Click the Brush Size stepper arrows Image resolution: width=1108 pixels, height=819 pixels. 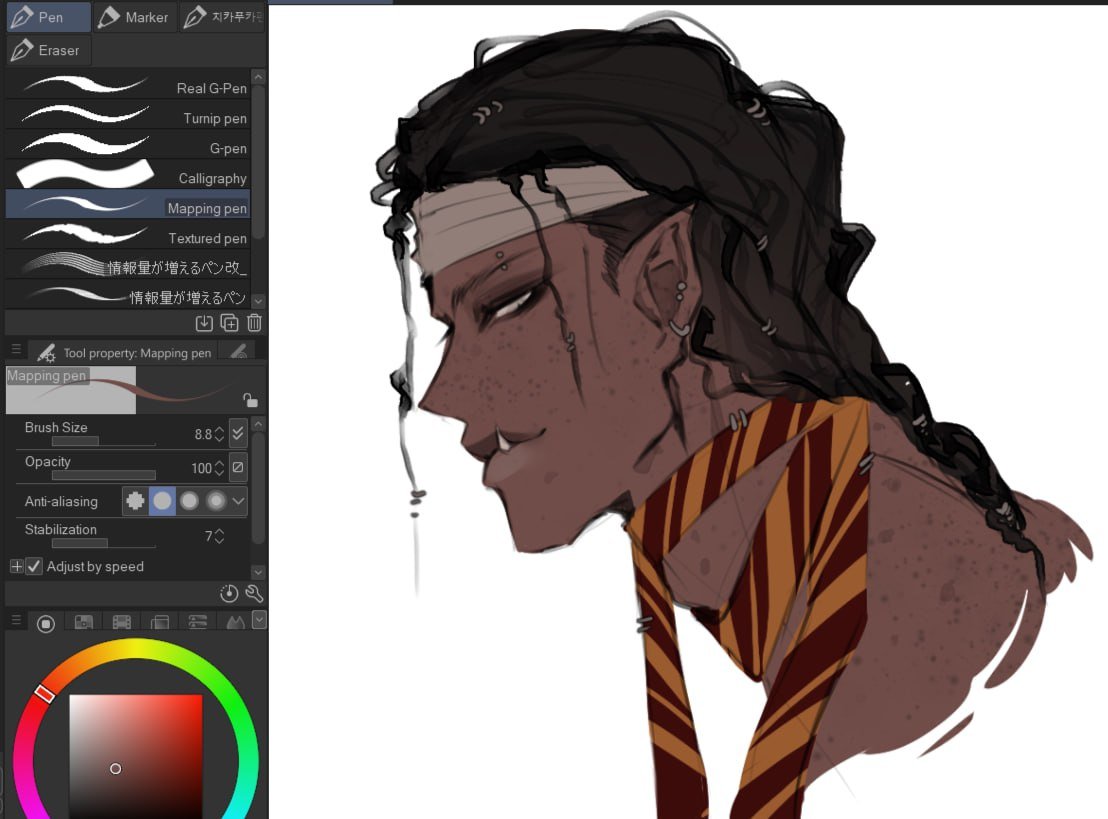[x=219, y=434]
